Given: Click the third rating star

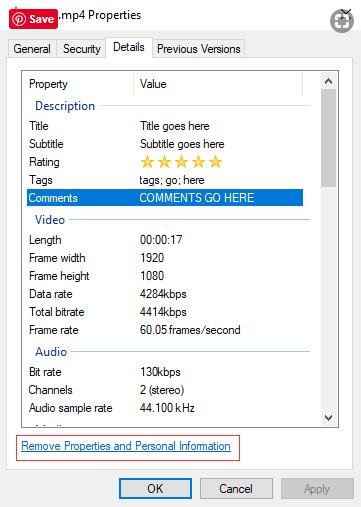Looking at the screenshot, I should pos(181,162).
